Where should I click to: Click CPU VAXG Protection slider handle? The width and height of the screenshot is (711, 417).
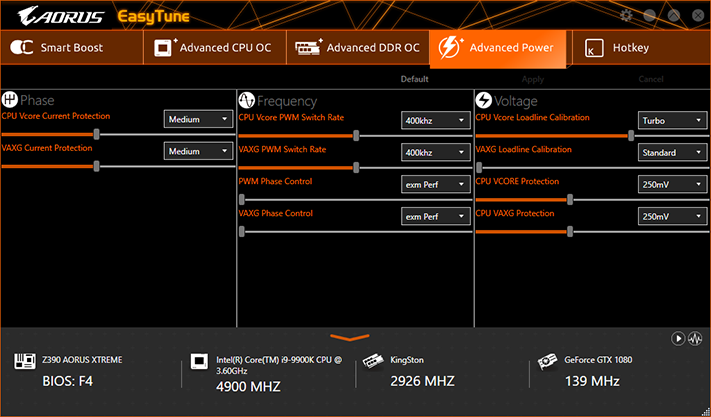(570, 232)
